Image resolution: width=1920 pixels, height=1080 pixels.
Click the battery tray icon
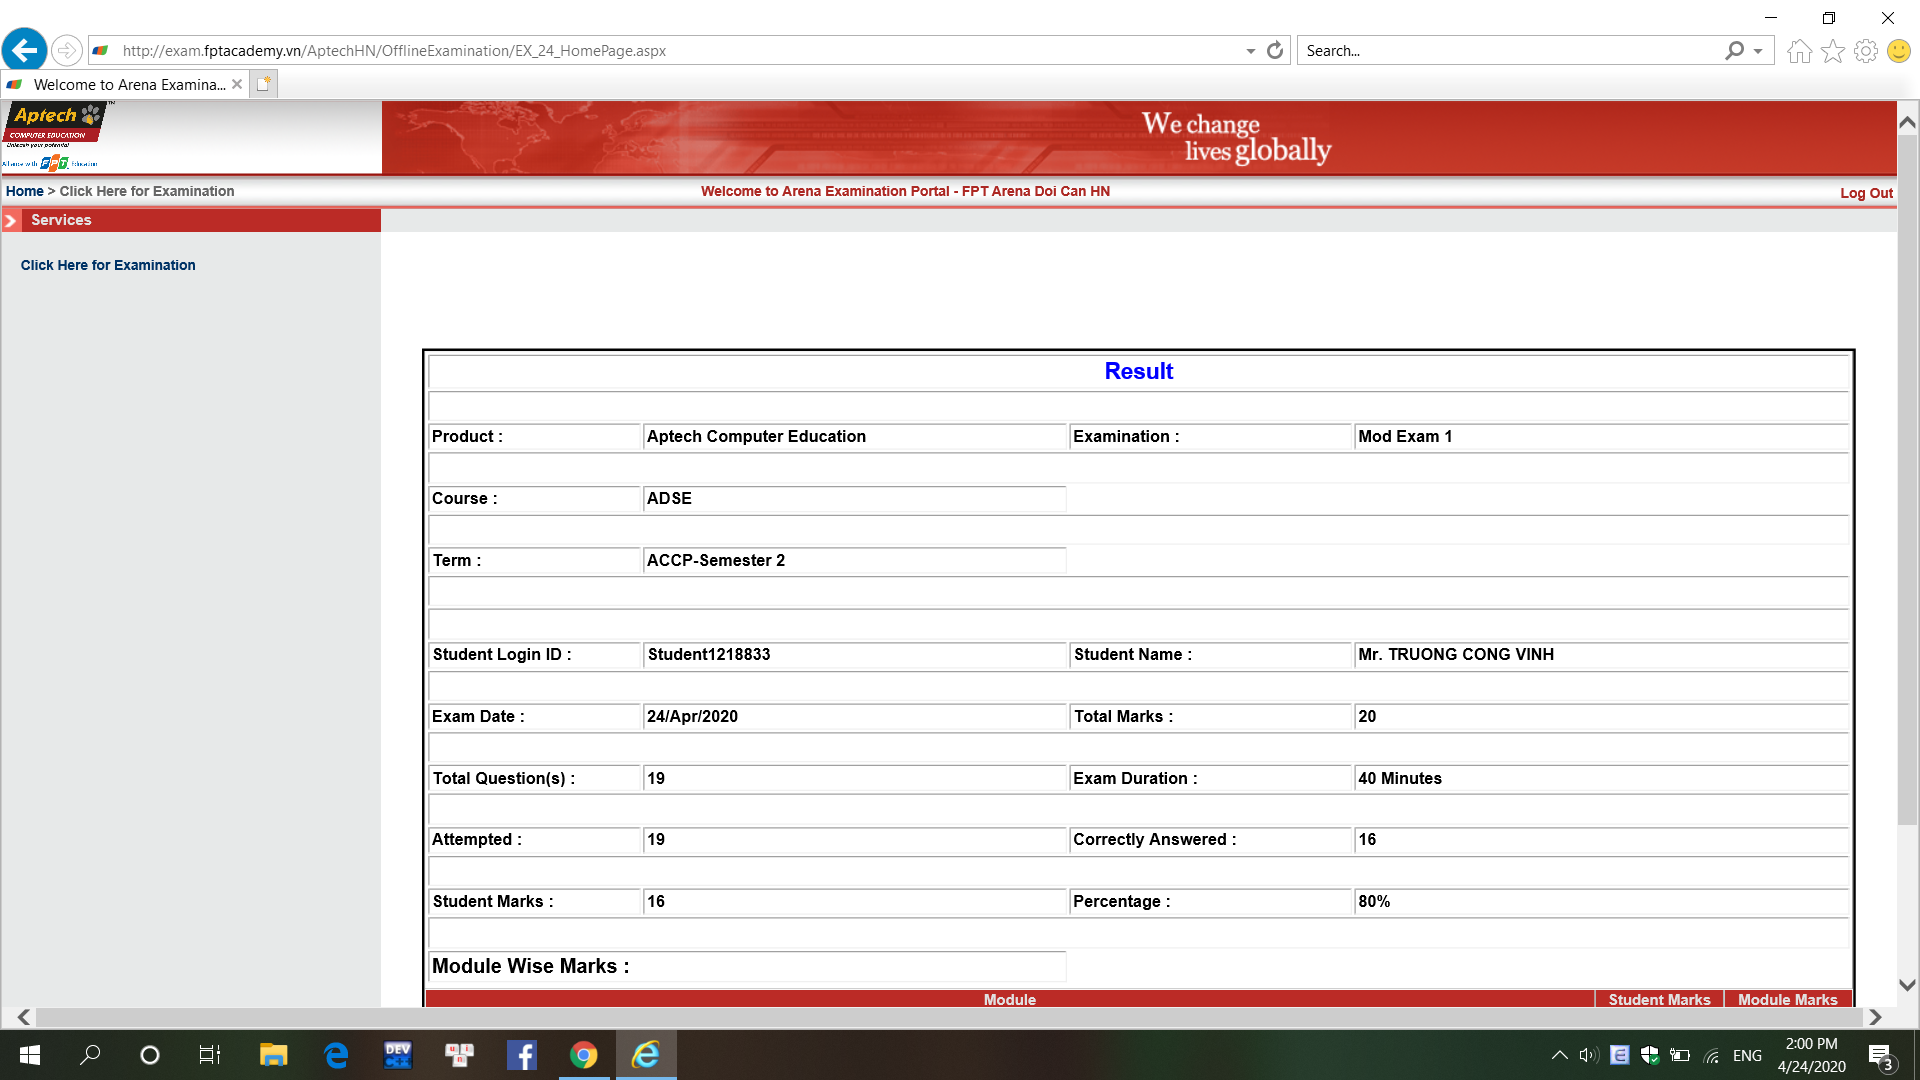click(x=1680, y=1055)
